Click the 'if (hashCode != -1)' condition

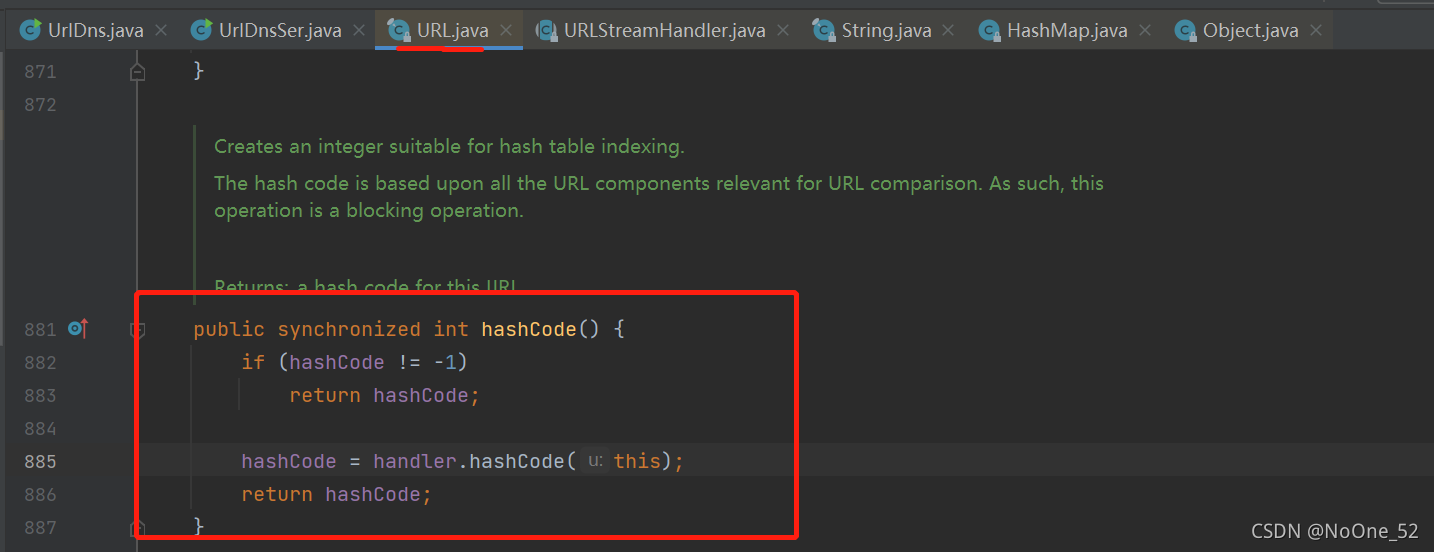click(x=355, y=362)
